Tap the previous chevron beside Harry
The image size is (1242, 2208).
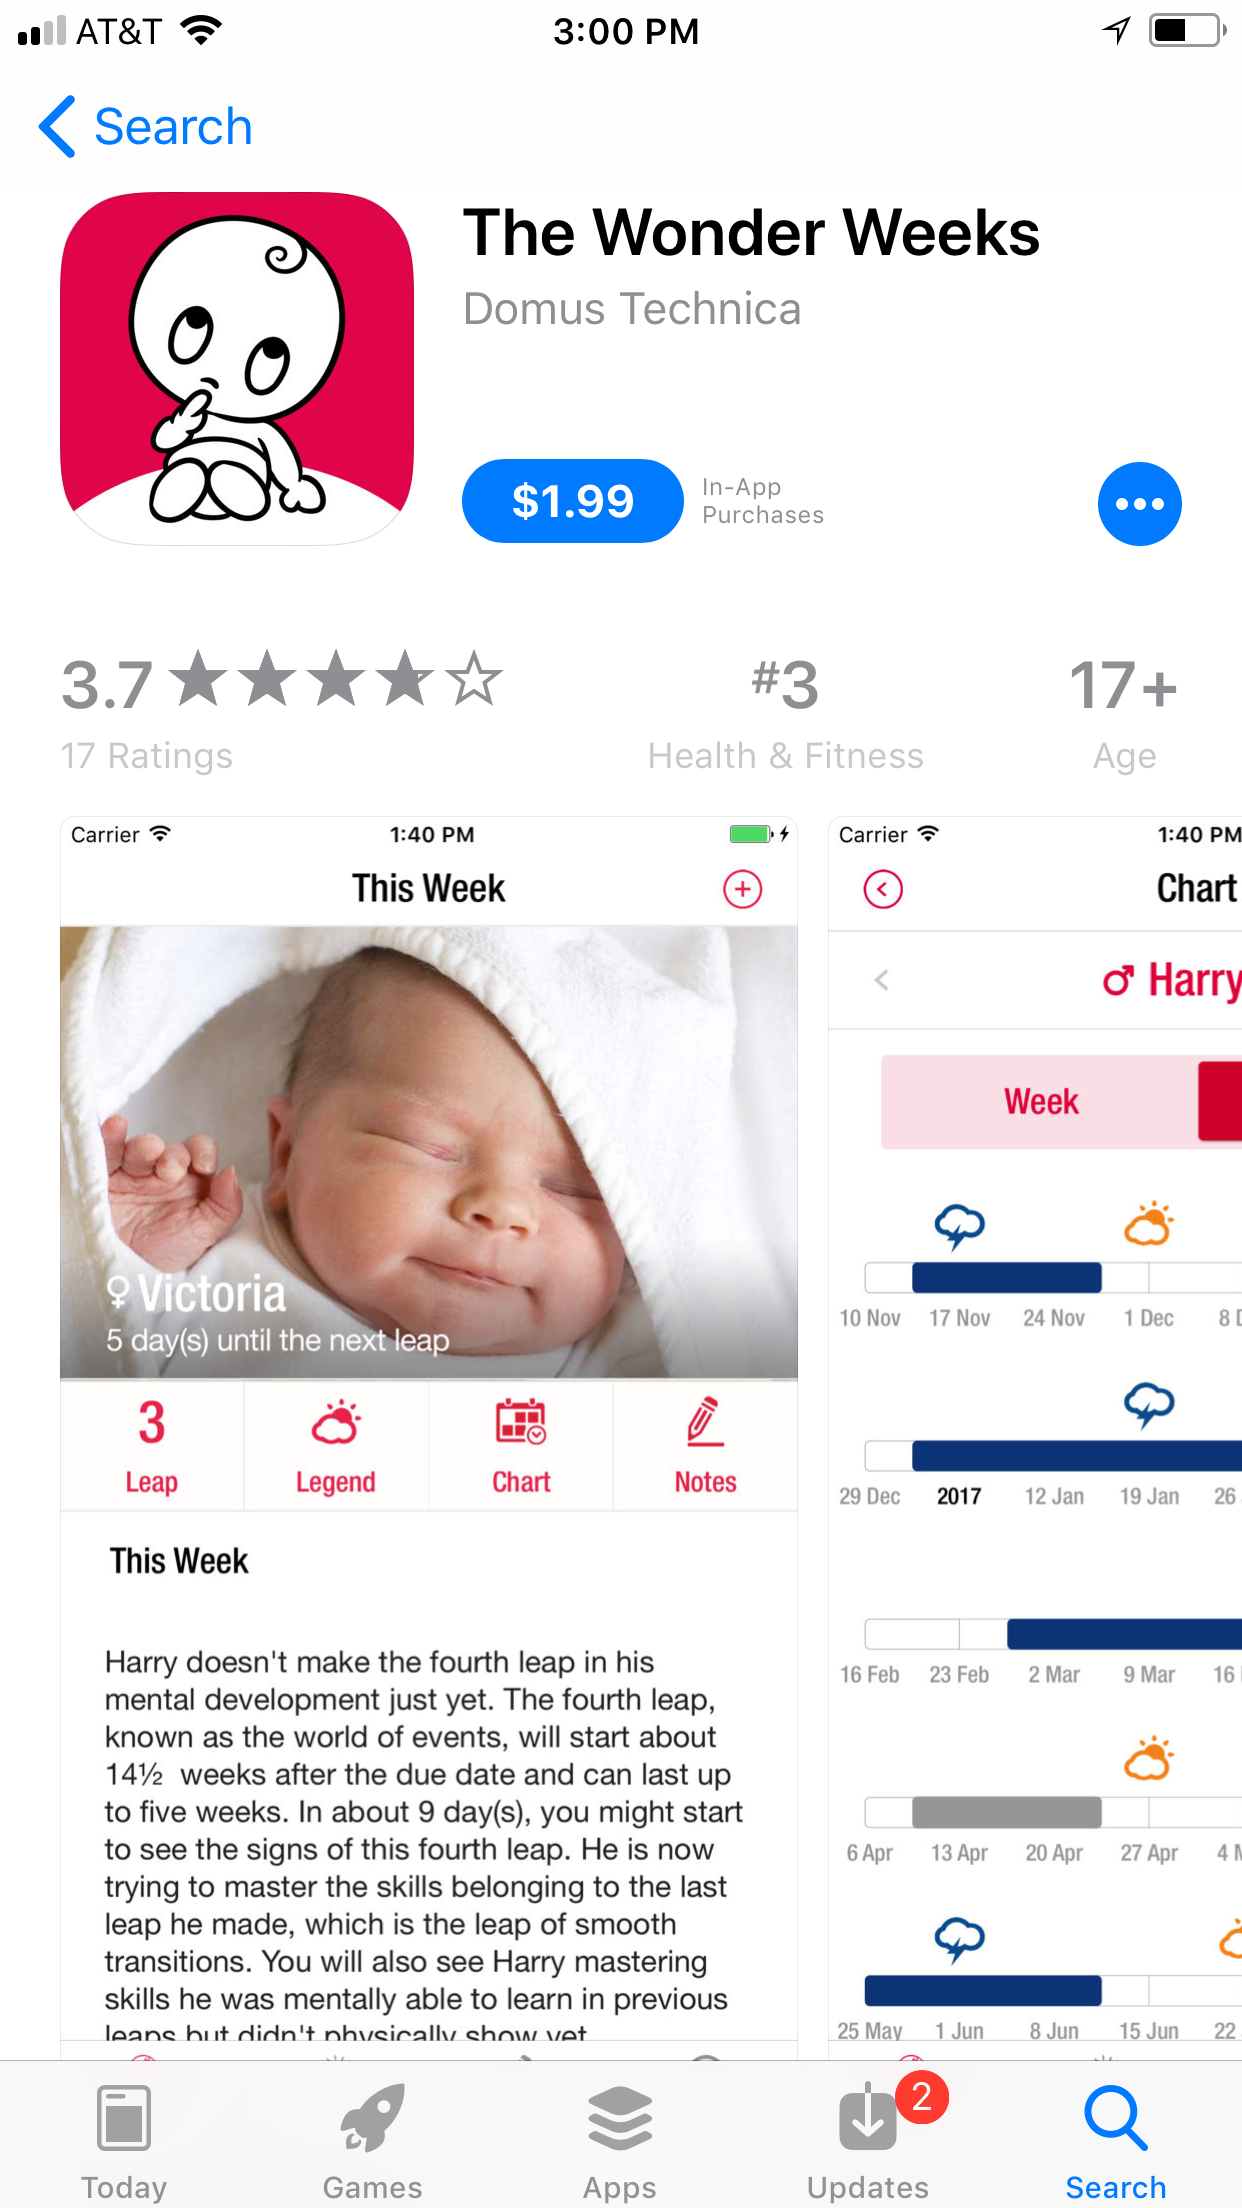click(881, 980)
